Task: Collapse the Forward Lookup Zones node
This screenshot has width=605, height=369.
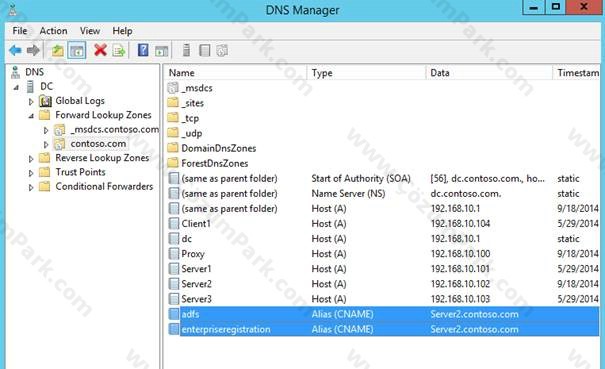Action: click(x=31, y=116)
